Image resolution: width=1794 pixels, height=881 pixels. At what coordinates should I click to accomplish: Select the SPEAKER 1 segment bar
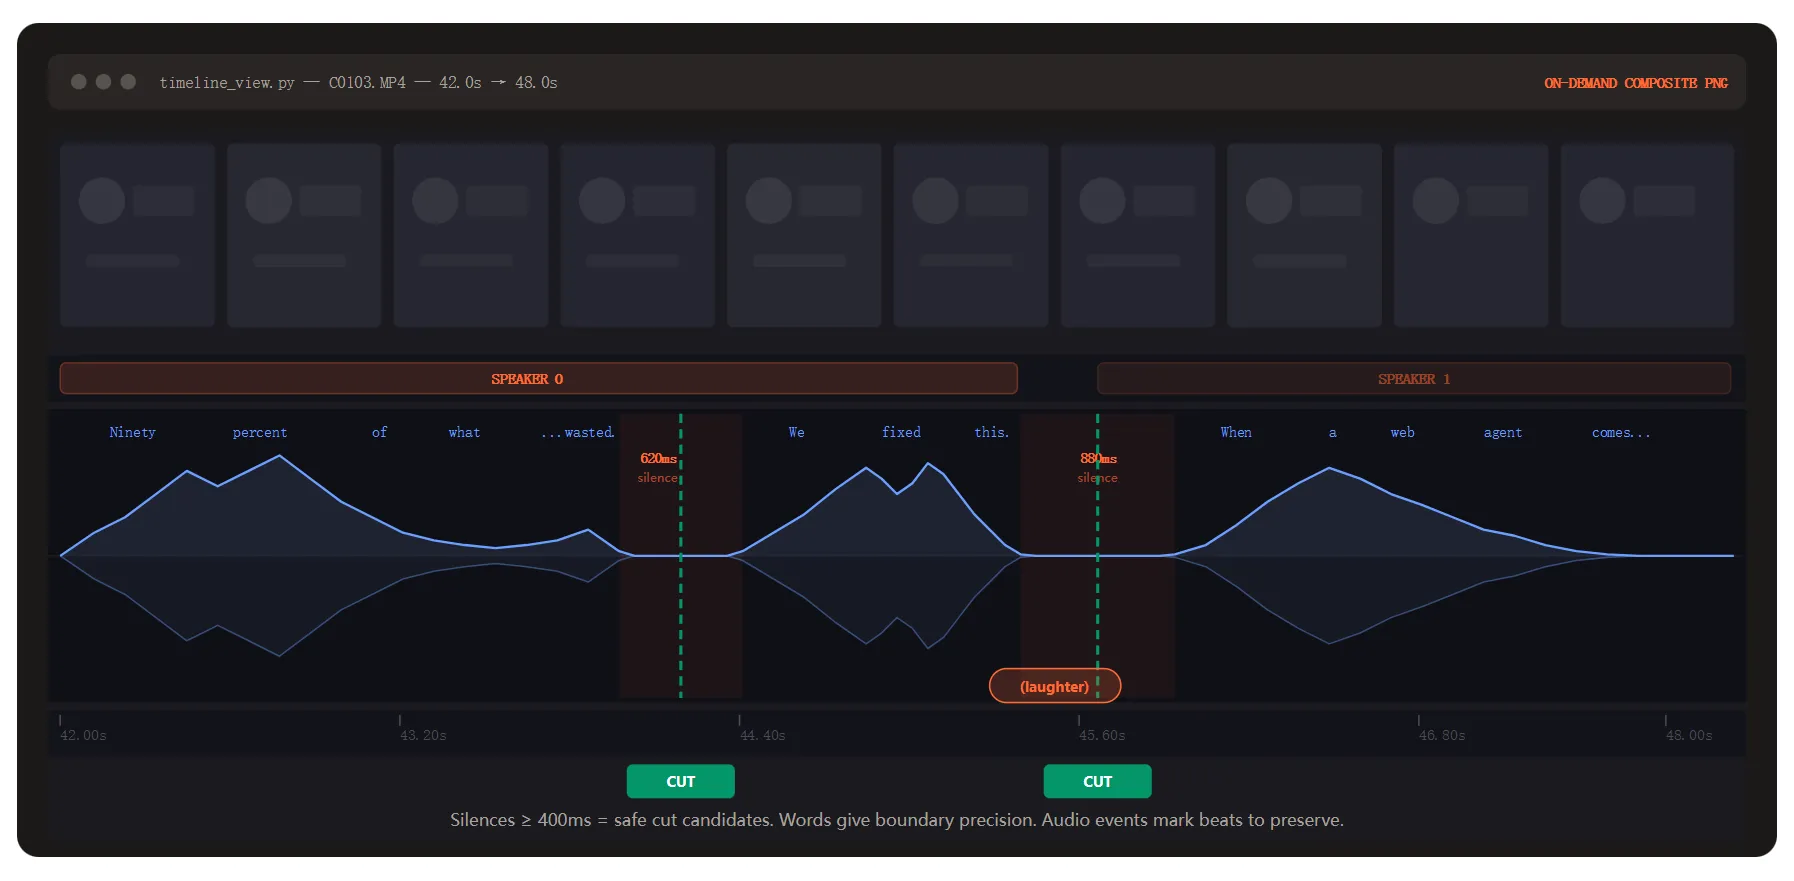pos(1413,379)
